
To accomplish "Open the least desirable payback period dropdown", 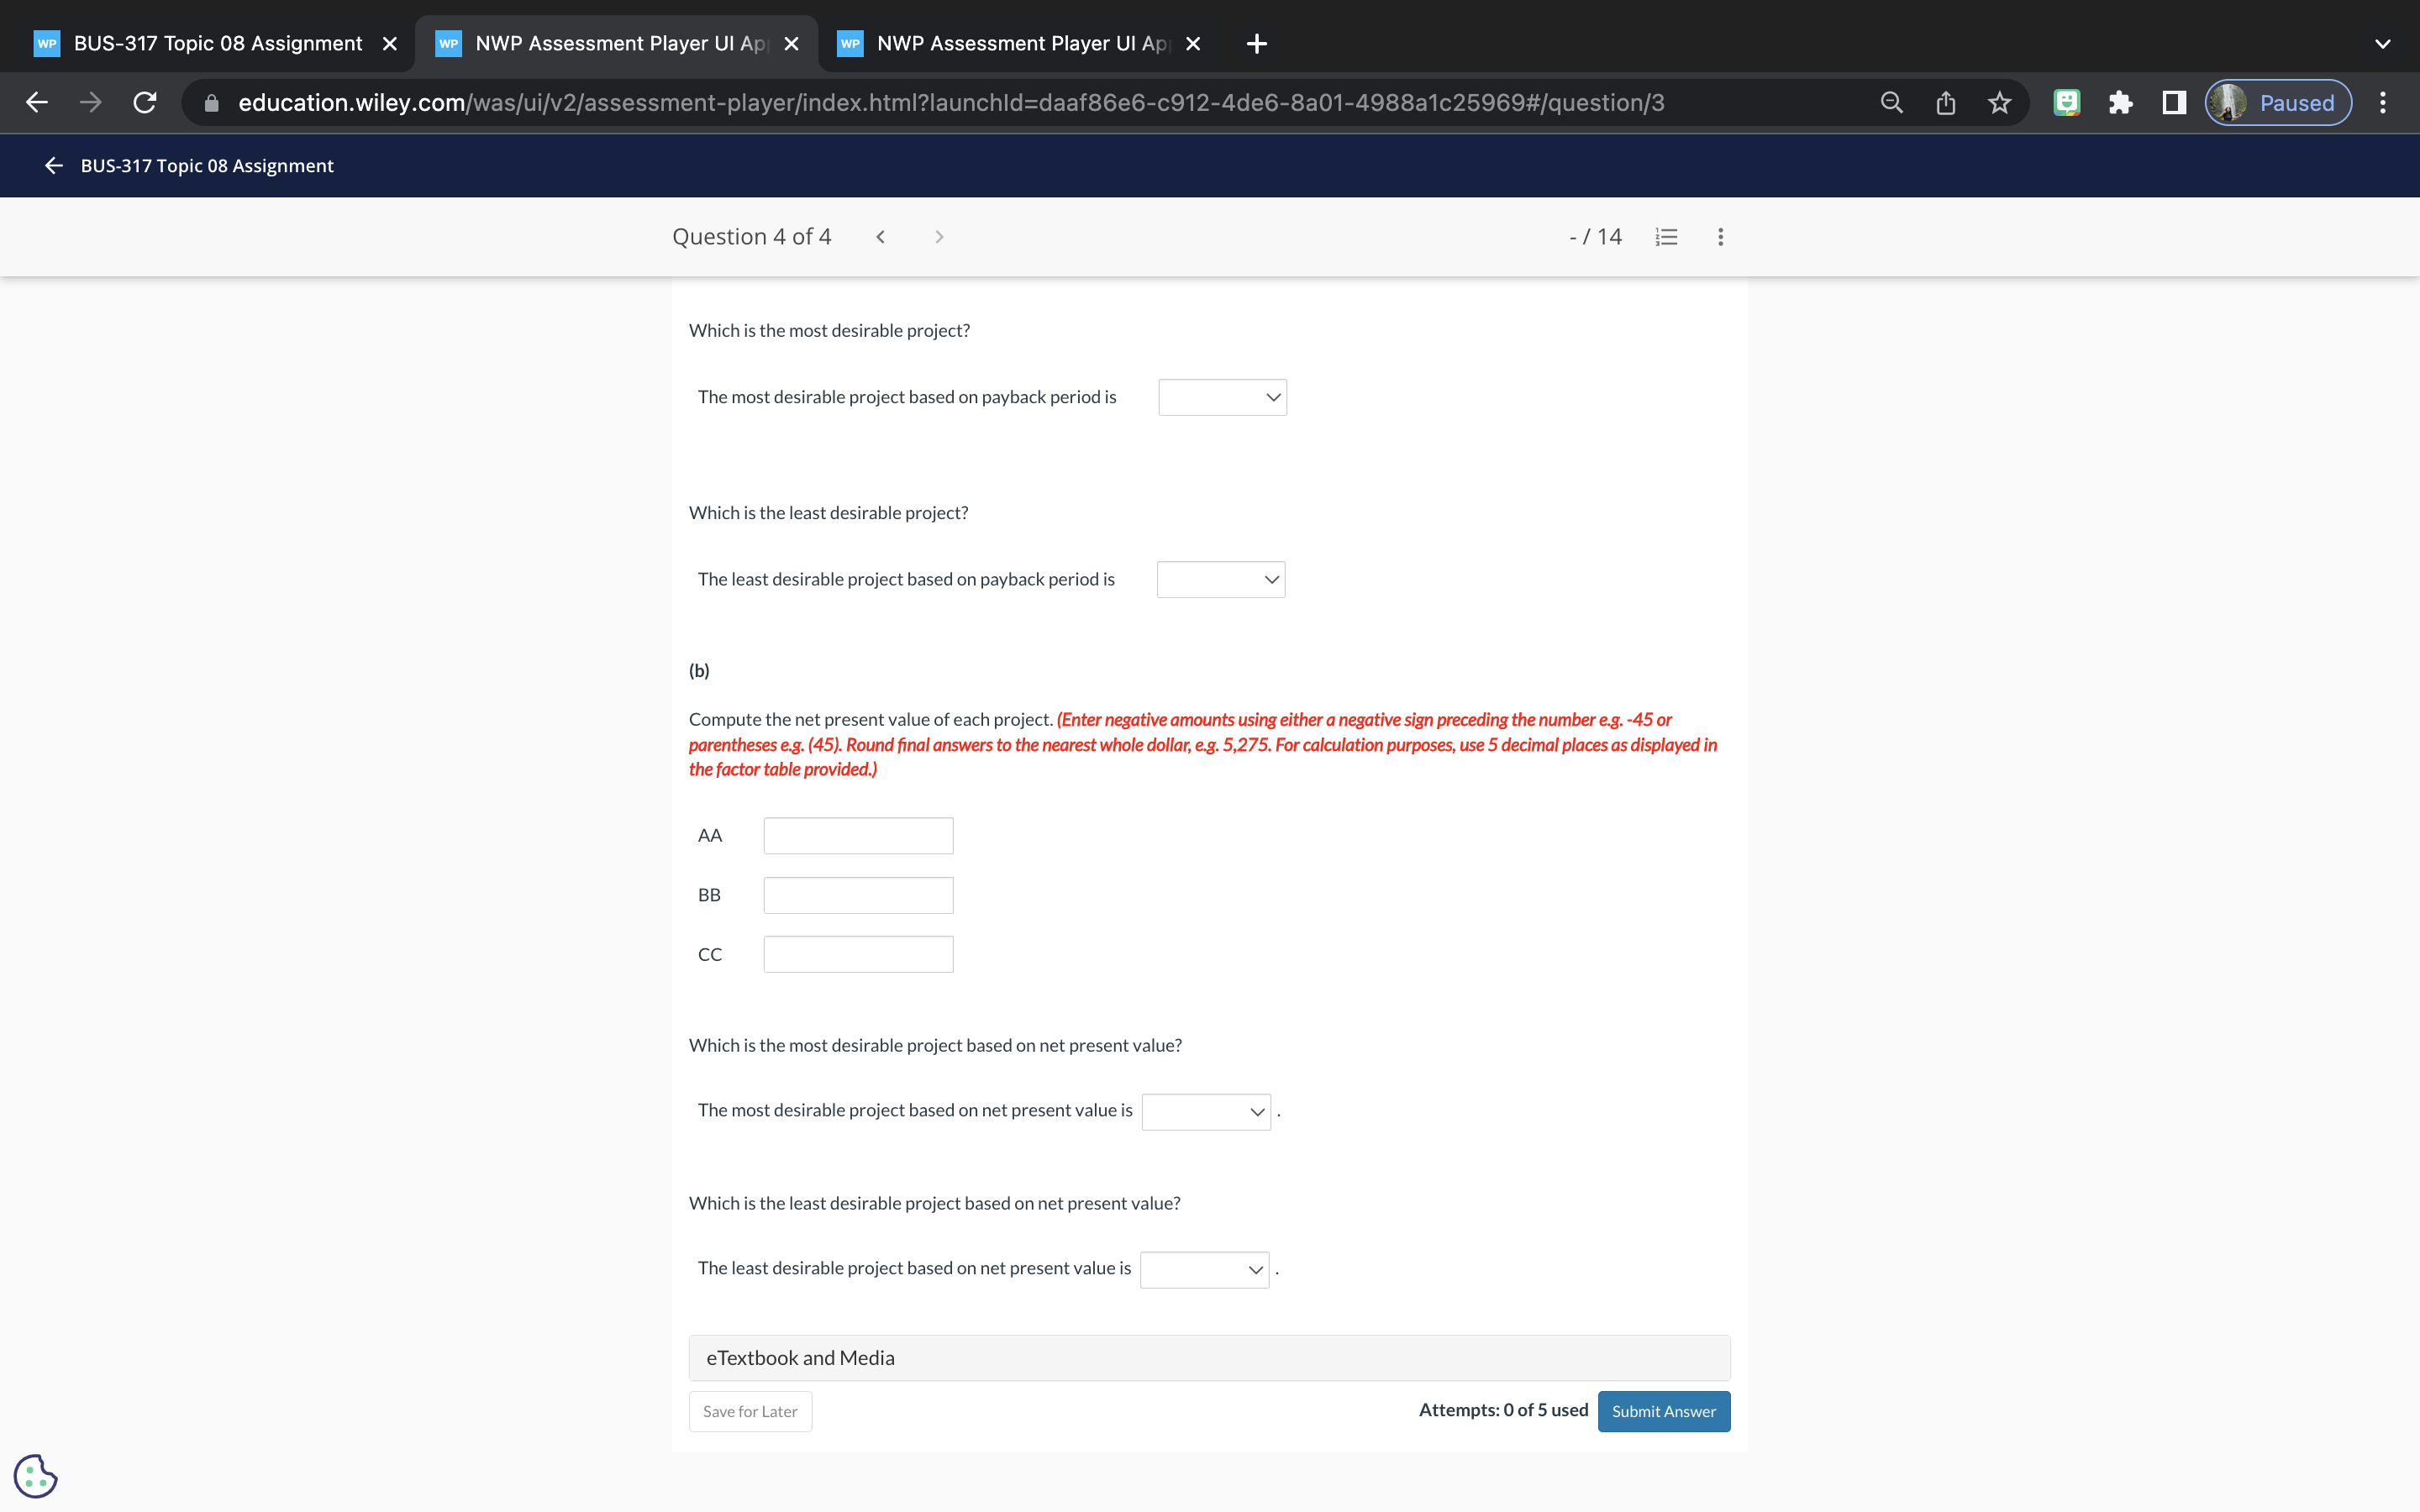I will [1220, 580].
